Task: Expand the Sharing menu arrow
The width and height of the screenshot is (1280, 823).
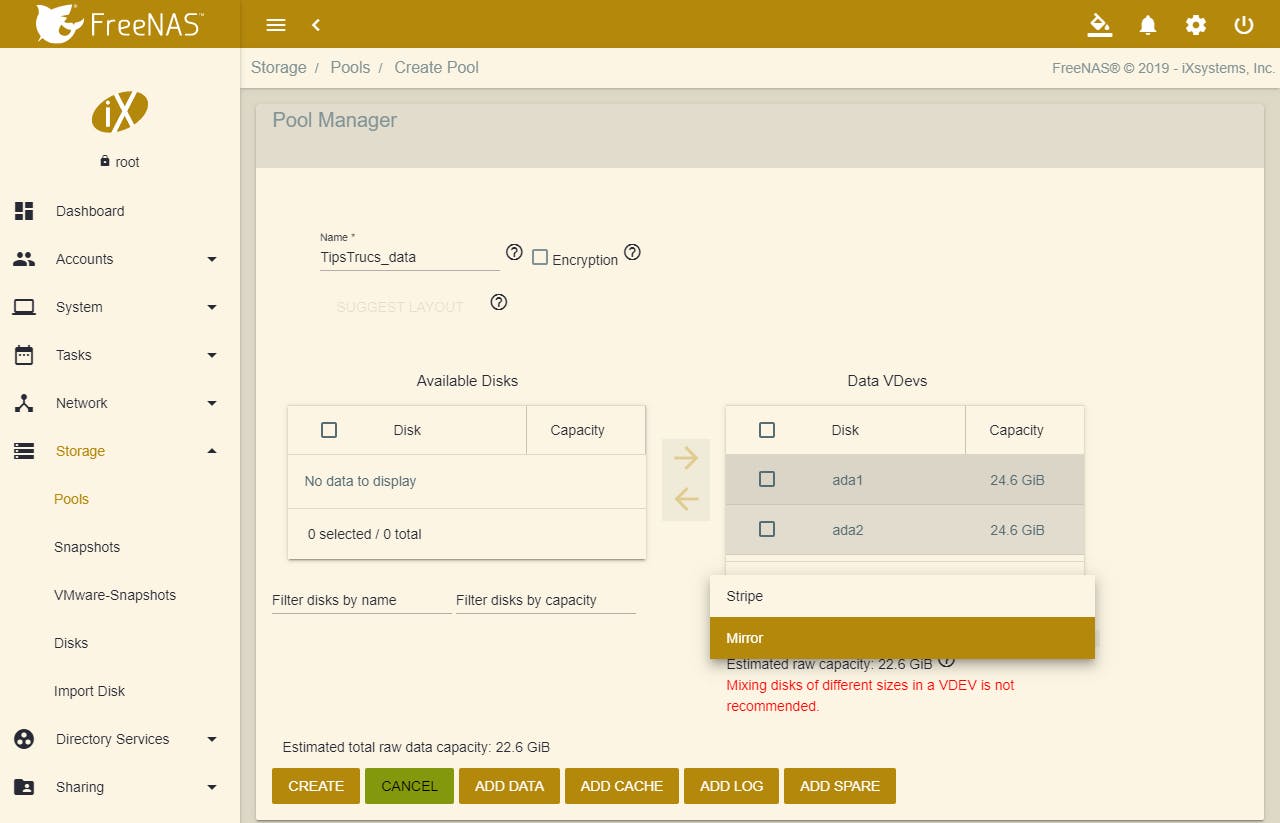Action: [x=212, y=787]
